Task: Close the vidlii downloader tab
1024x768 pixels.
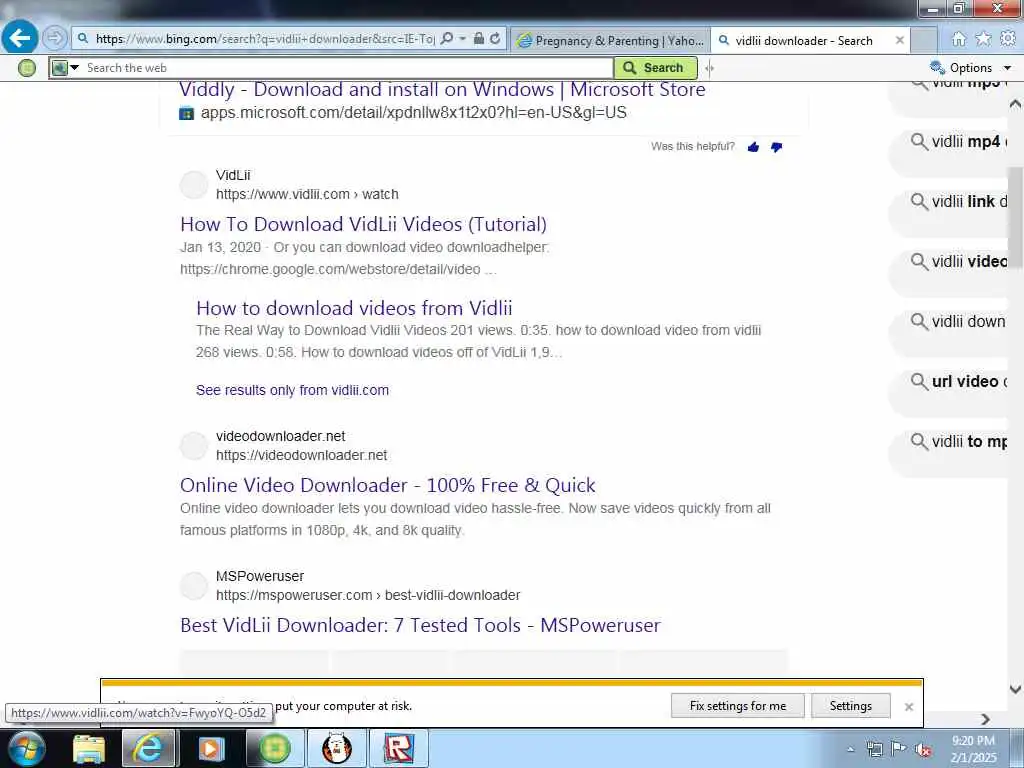Action: (x=899, y=40)
